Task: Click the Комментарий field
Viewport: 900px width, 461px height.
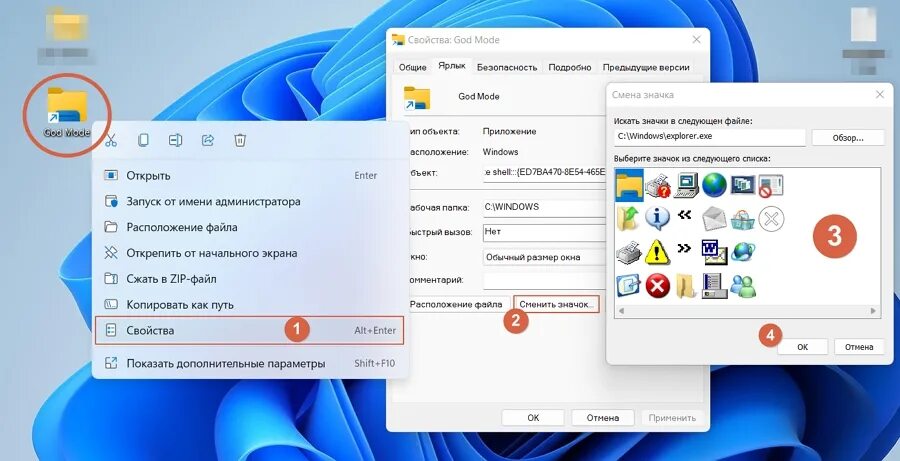Action: [545, 280]
